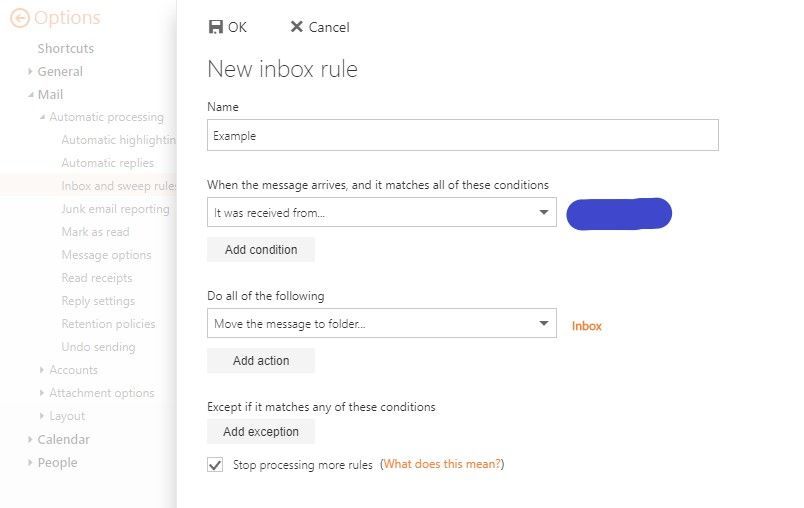This screenshot has width=804, height=508.
Task: Select Automatic replies in sidebar
Action: [x=108, y=163]
